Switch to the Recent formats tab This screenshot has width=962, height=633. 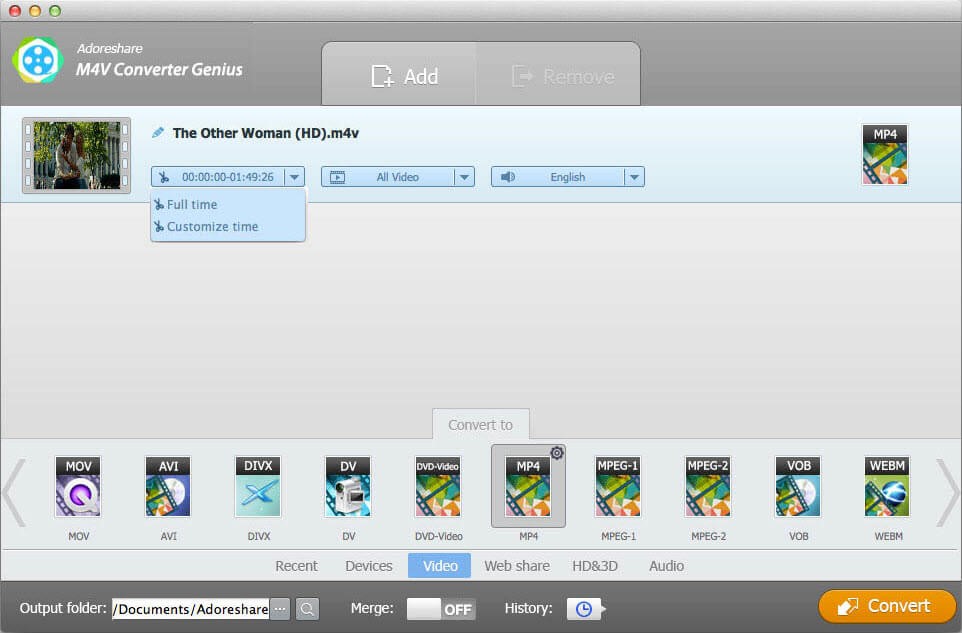296,566
